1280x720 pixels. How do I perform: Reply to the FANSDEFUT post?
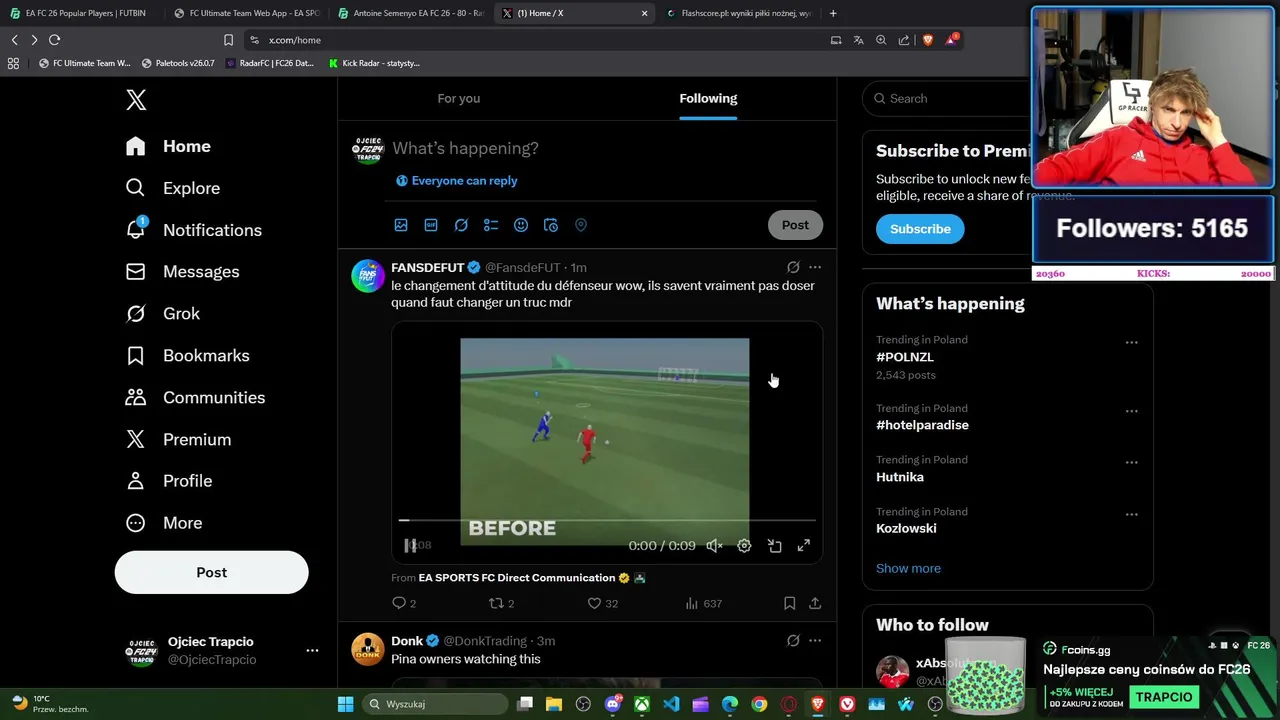404,603
